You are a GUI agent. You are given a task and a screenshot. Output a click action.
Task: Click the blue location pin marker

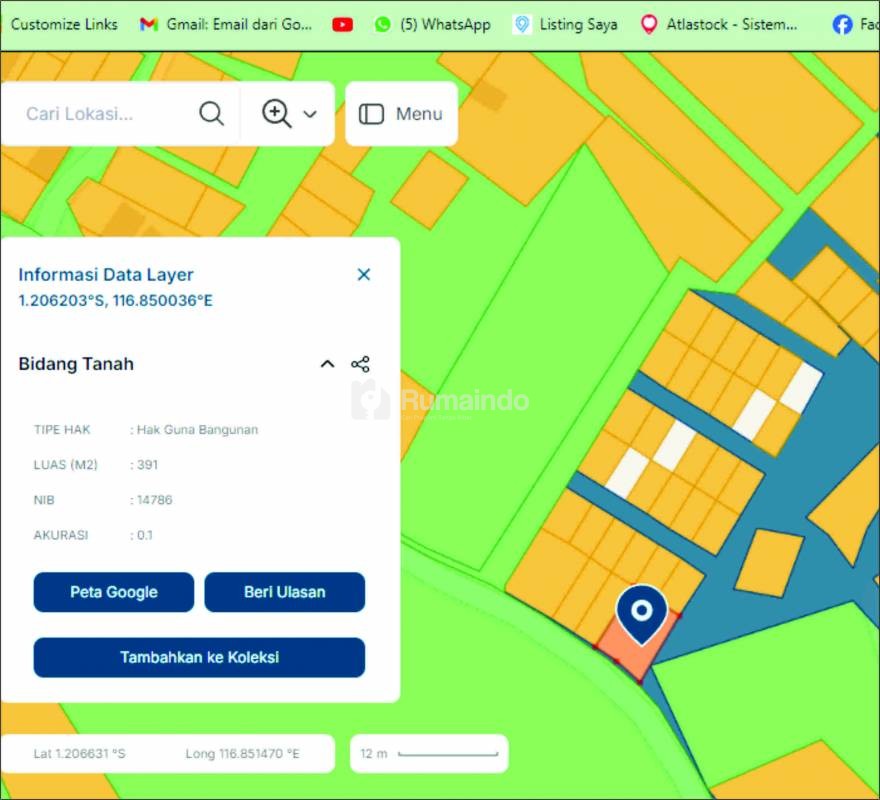[x=641, y=612]
